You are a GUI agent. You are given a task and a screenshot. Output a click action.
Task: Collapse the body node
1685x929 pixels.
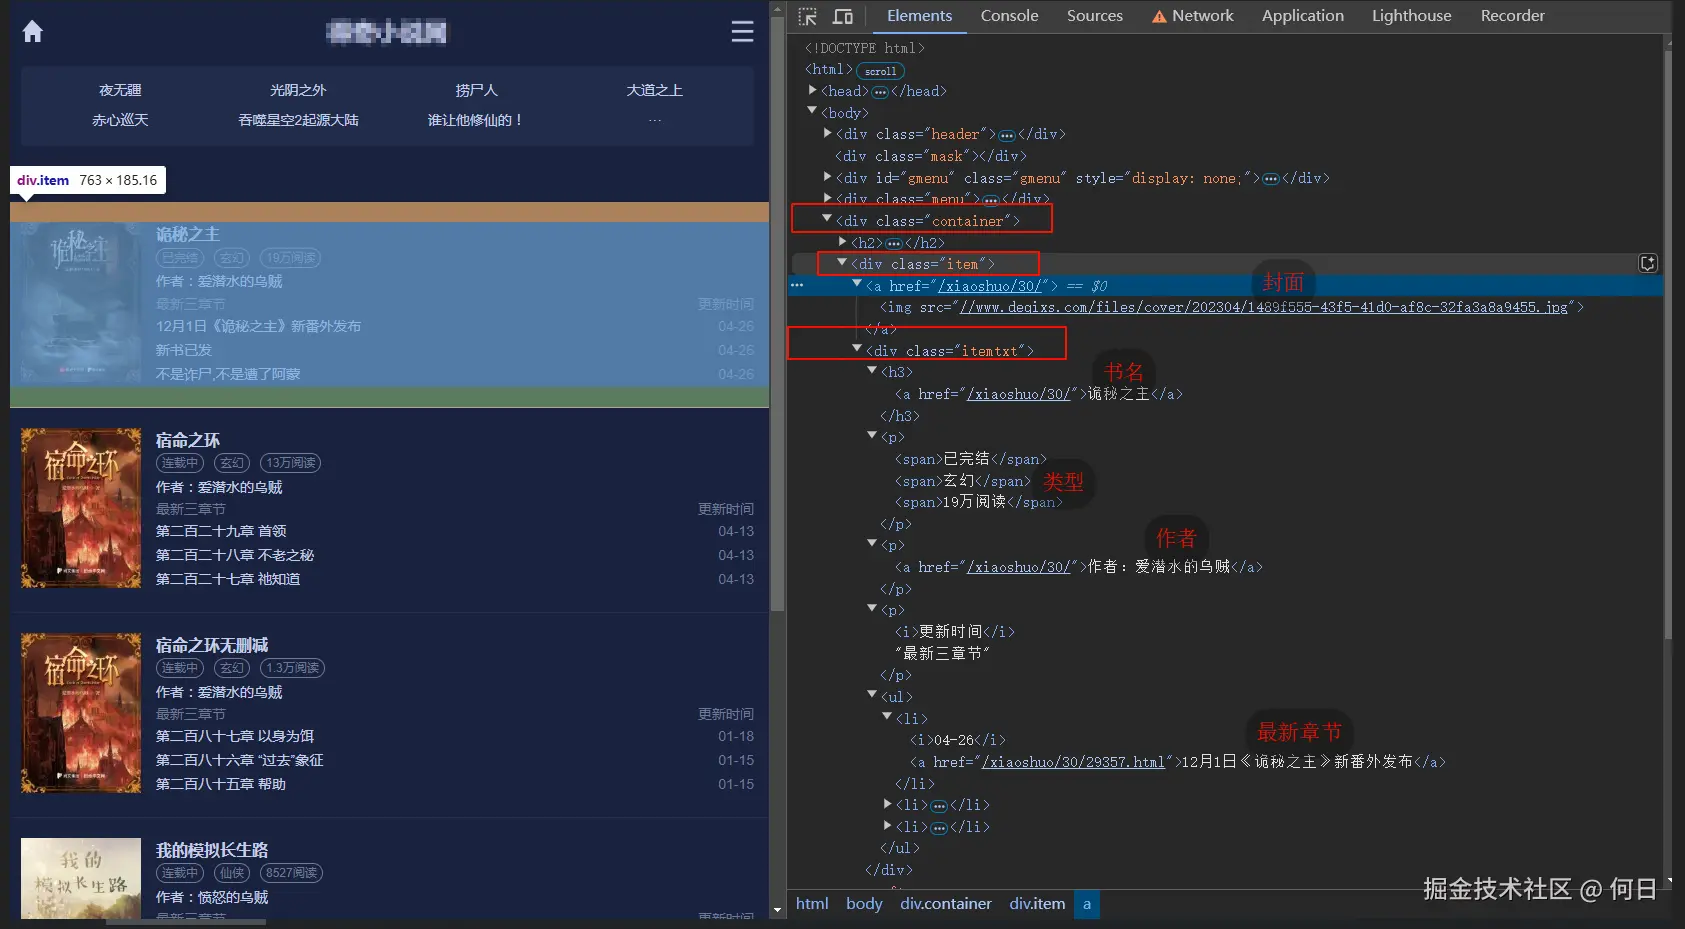812,112
